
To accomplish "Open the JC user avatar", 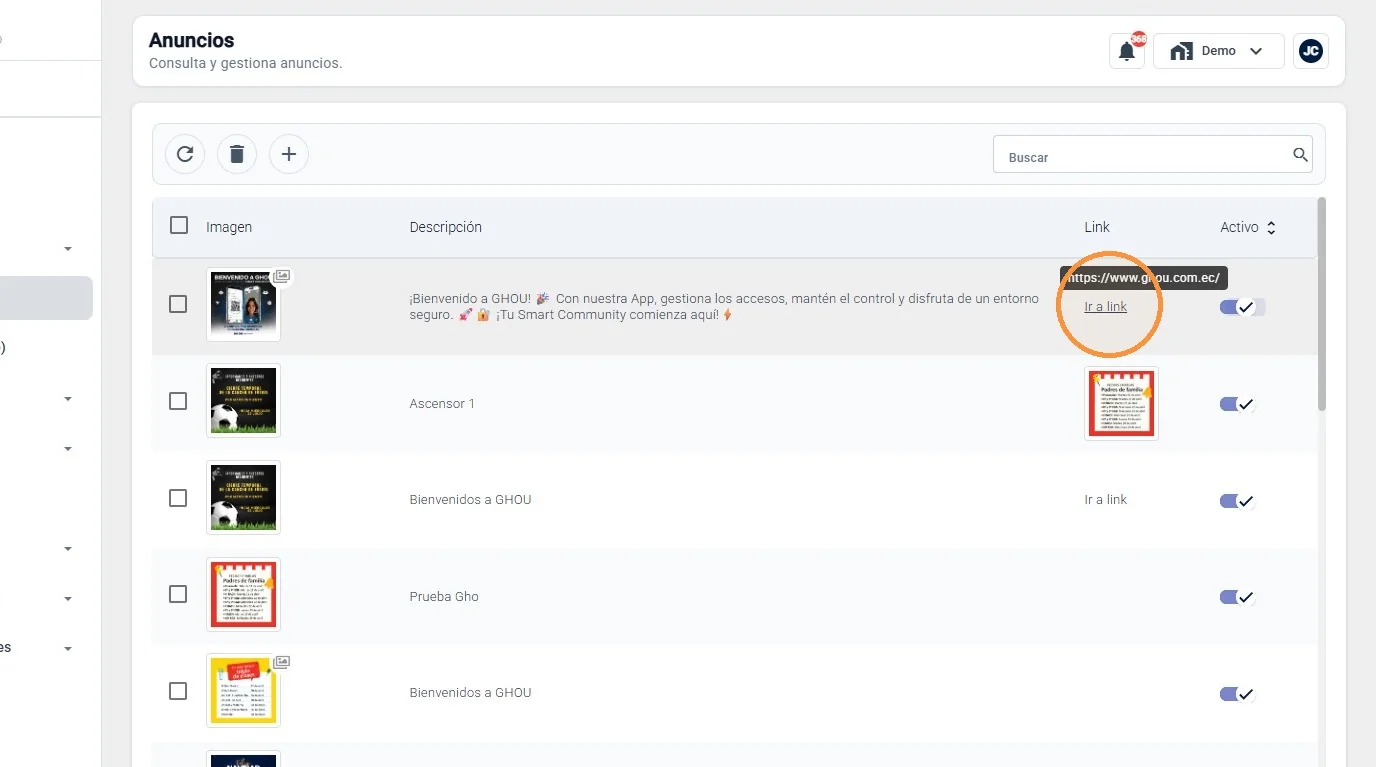I will pyautogui.click(x=1311, y=51).
